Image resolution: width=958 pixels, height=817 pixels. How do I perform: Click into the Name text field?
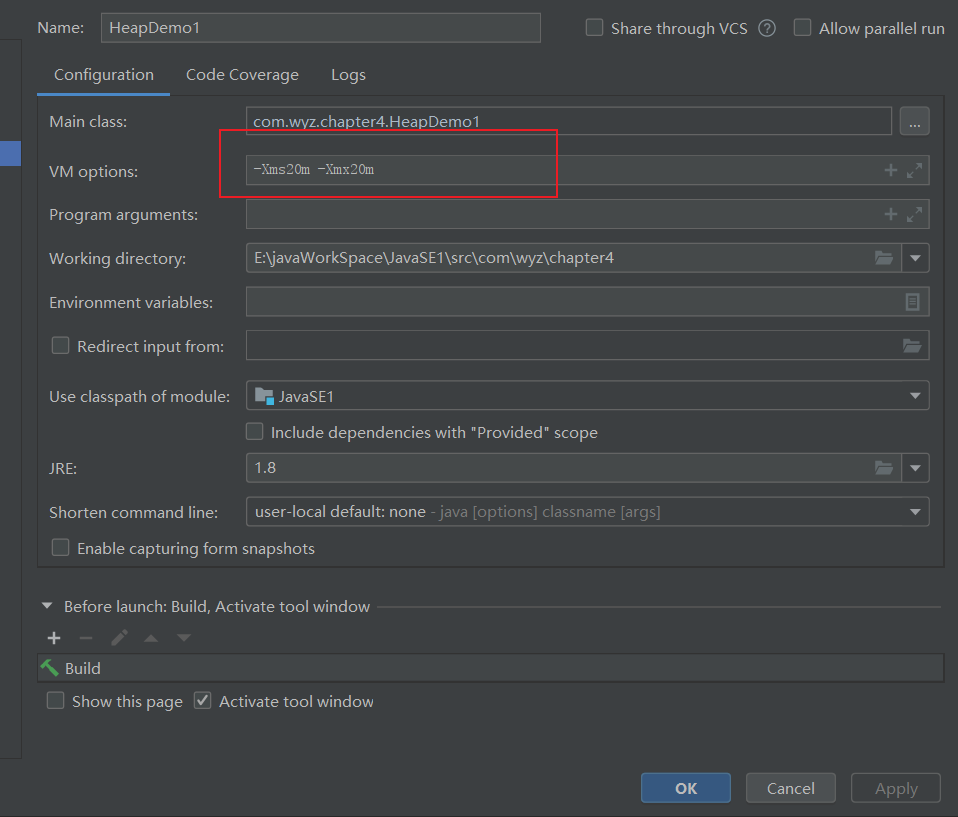point(320,28)
